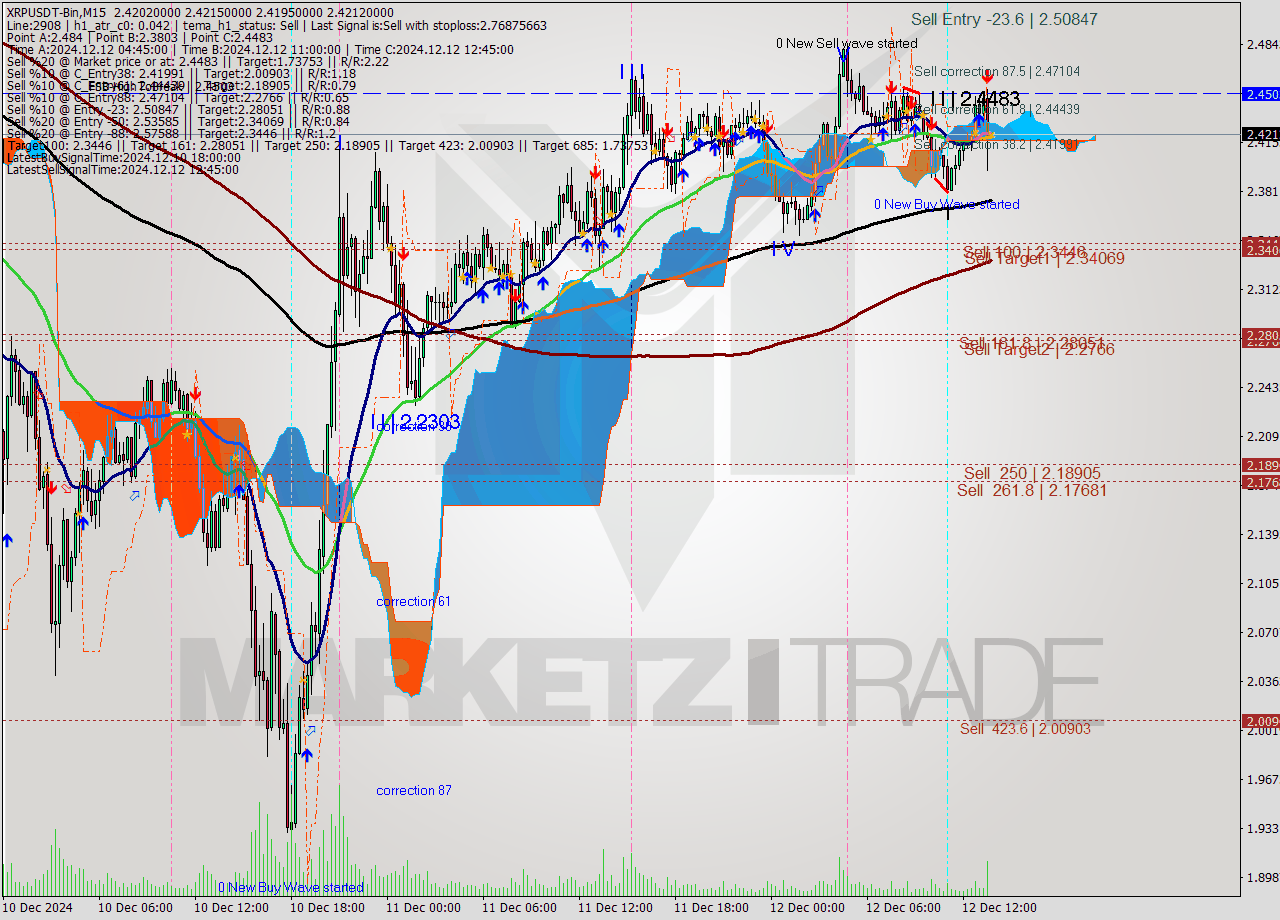1280x920 pixels.
Task: Click the red 2.176 price tag
Action: click(1260, 483)
